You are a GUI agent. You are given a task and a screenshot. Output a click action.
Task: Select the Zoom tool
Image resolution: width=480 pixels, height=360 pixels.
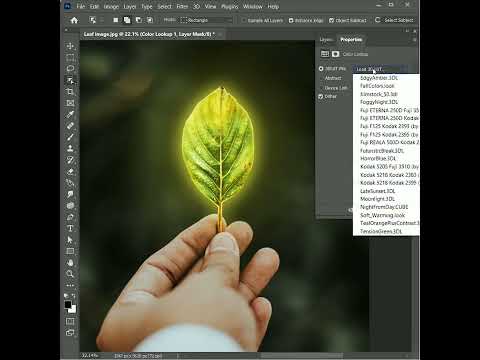click(x=70, y=274)
